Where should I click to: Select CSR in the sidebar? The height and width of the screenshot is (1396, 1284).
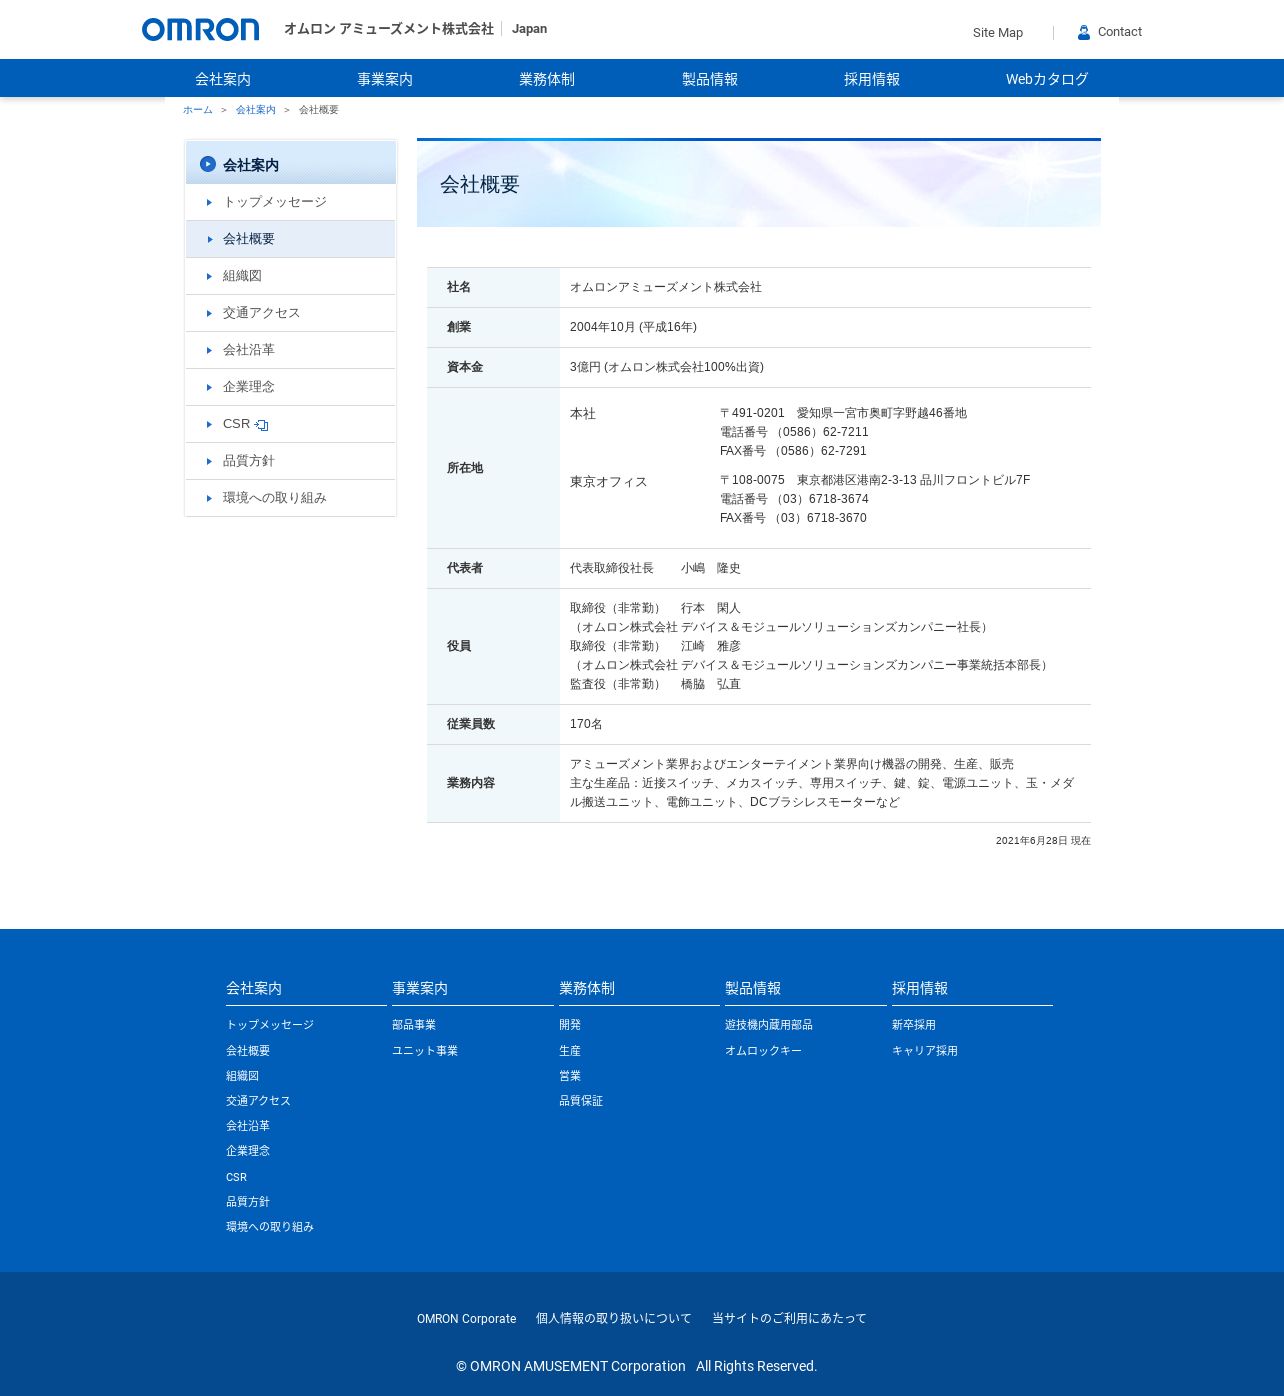tap(291, 424)
